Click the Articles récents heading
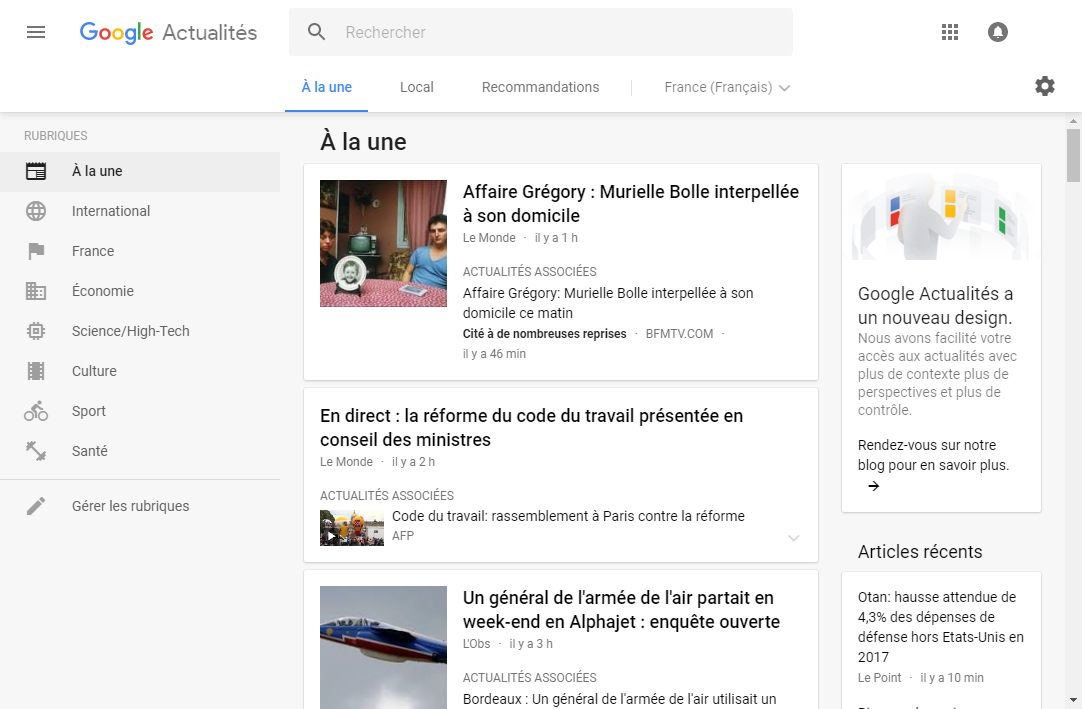 click(x=920, y=552)
